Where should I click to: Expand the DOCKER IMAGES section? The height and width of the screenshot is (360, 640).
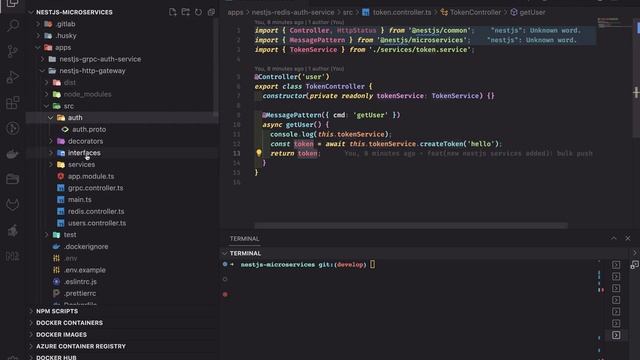coord(61,335)
